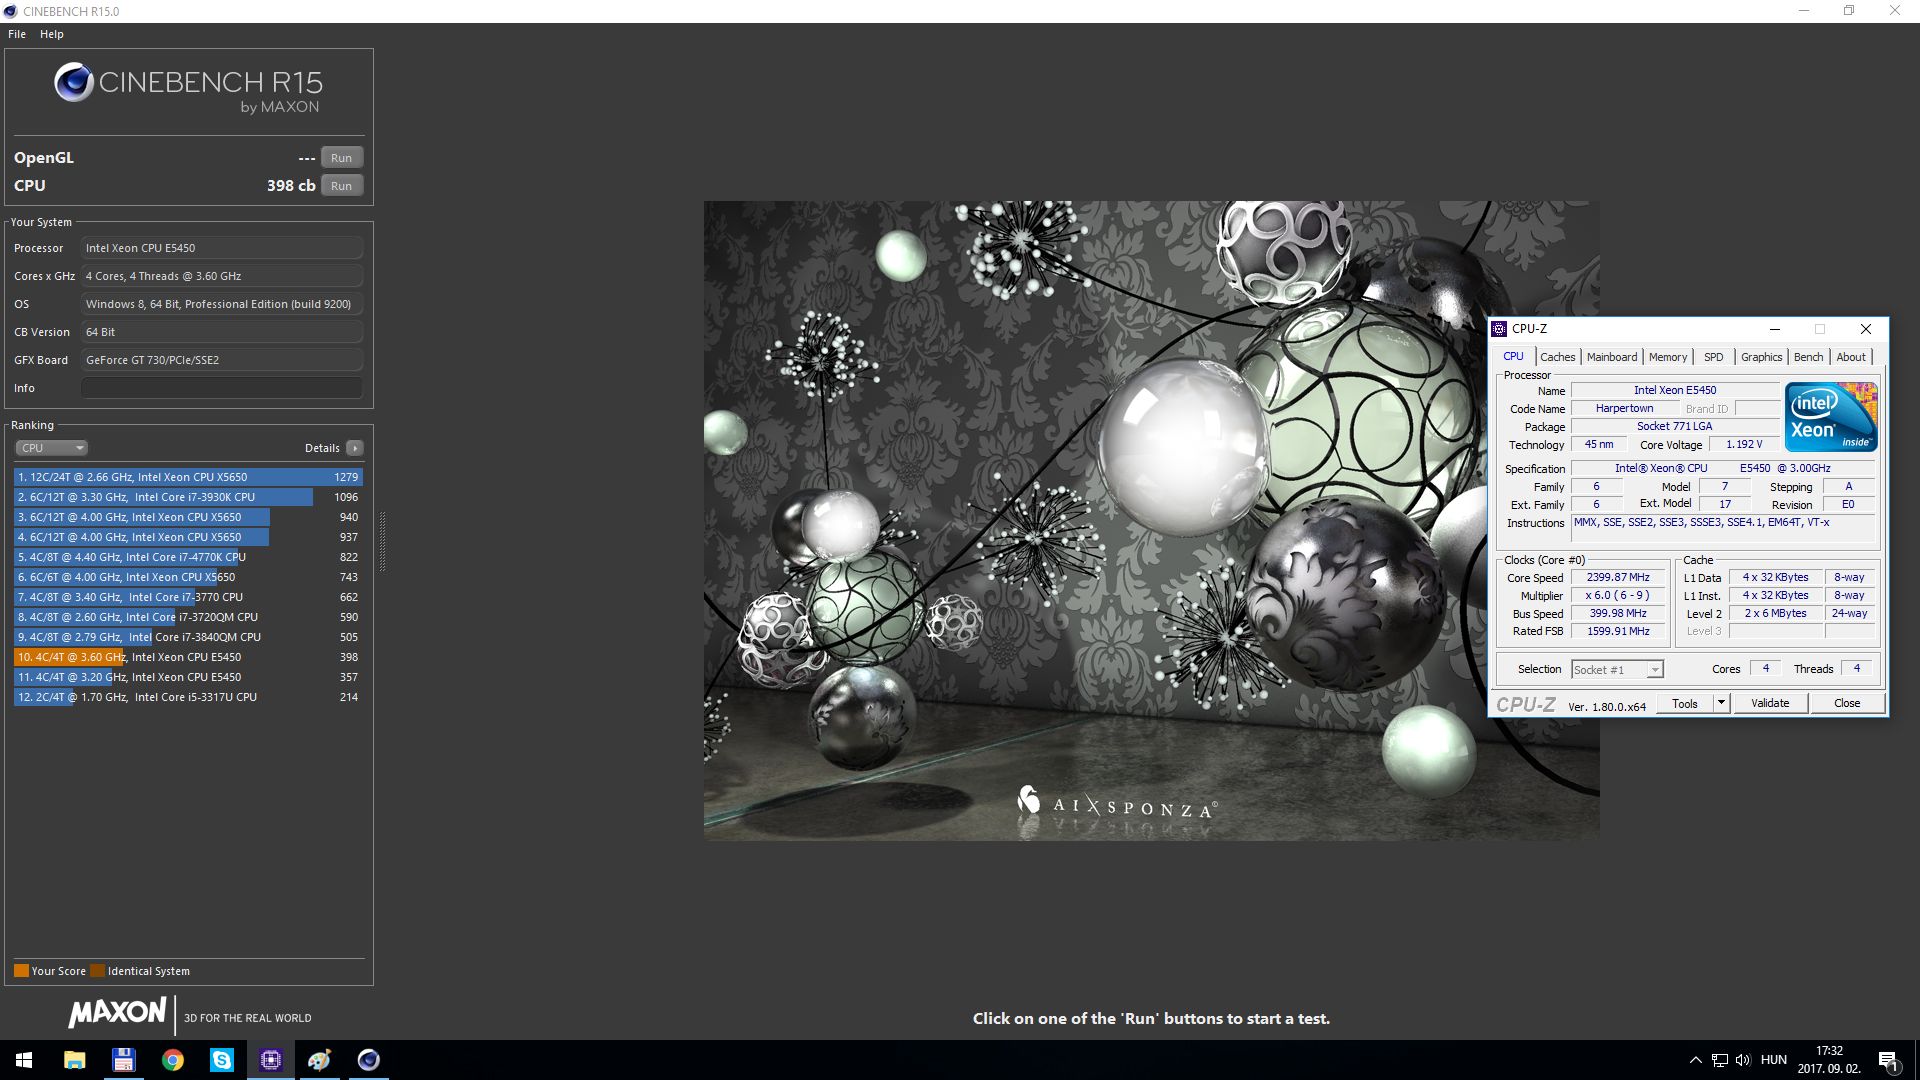Switch to CPU-Z via taskbar icon
The height and width of the screenshot is (1080, 1920).
coord(270,1060)
